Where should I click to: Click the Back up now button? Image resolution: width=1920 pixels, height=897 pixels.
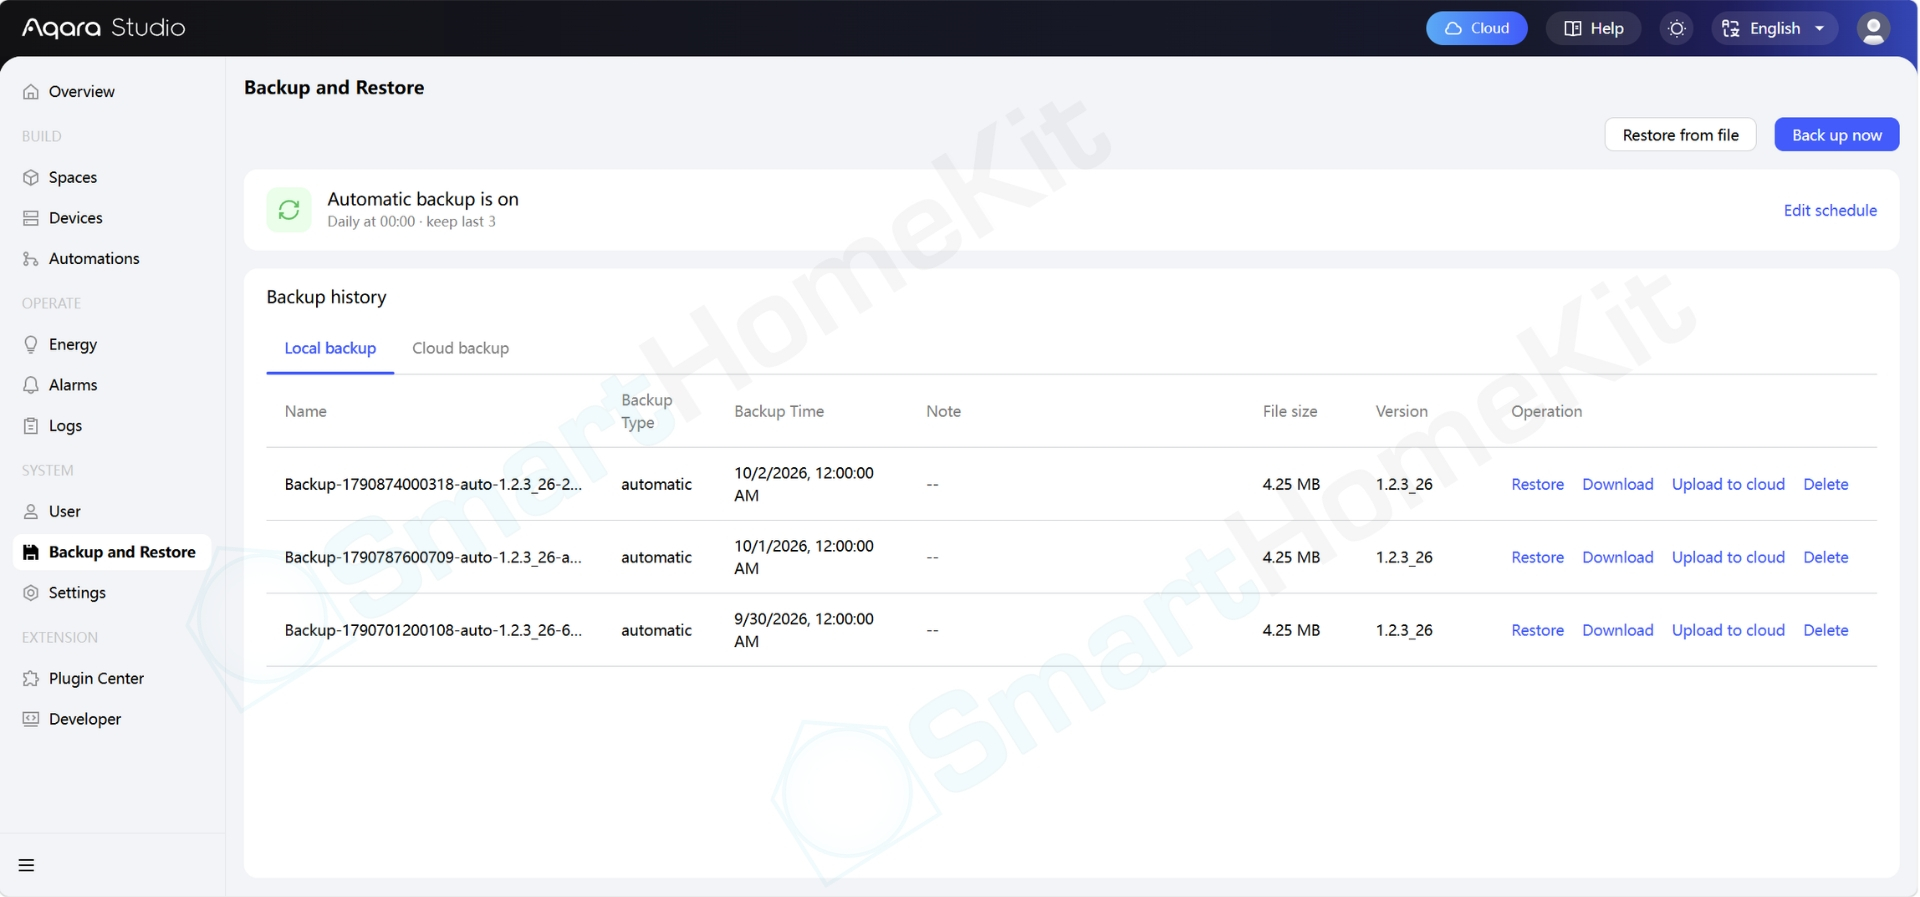click(1837, 135)
